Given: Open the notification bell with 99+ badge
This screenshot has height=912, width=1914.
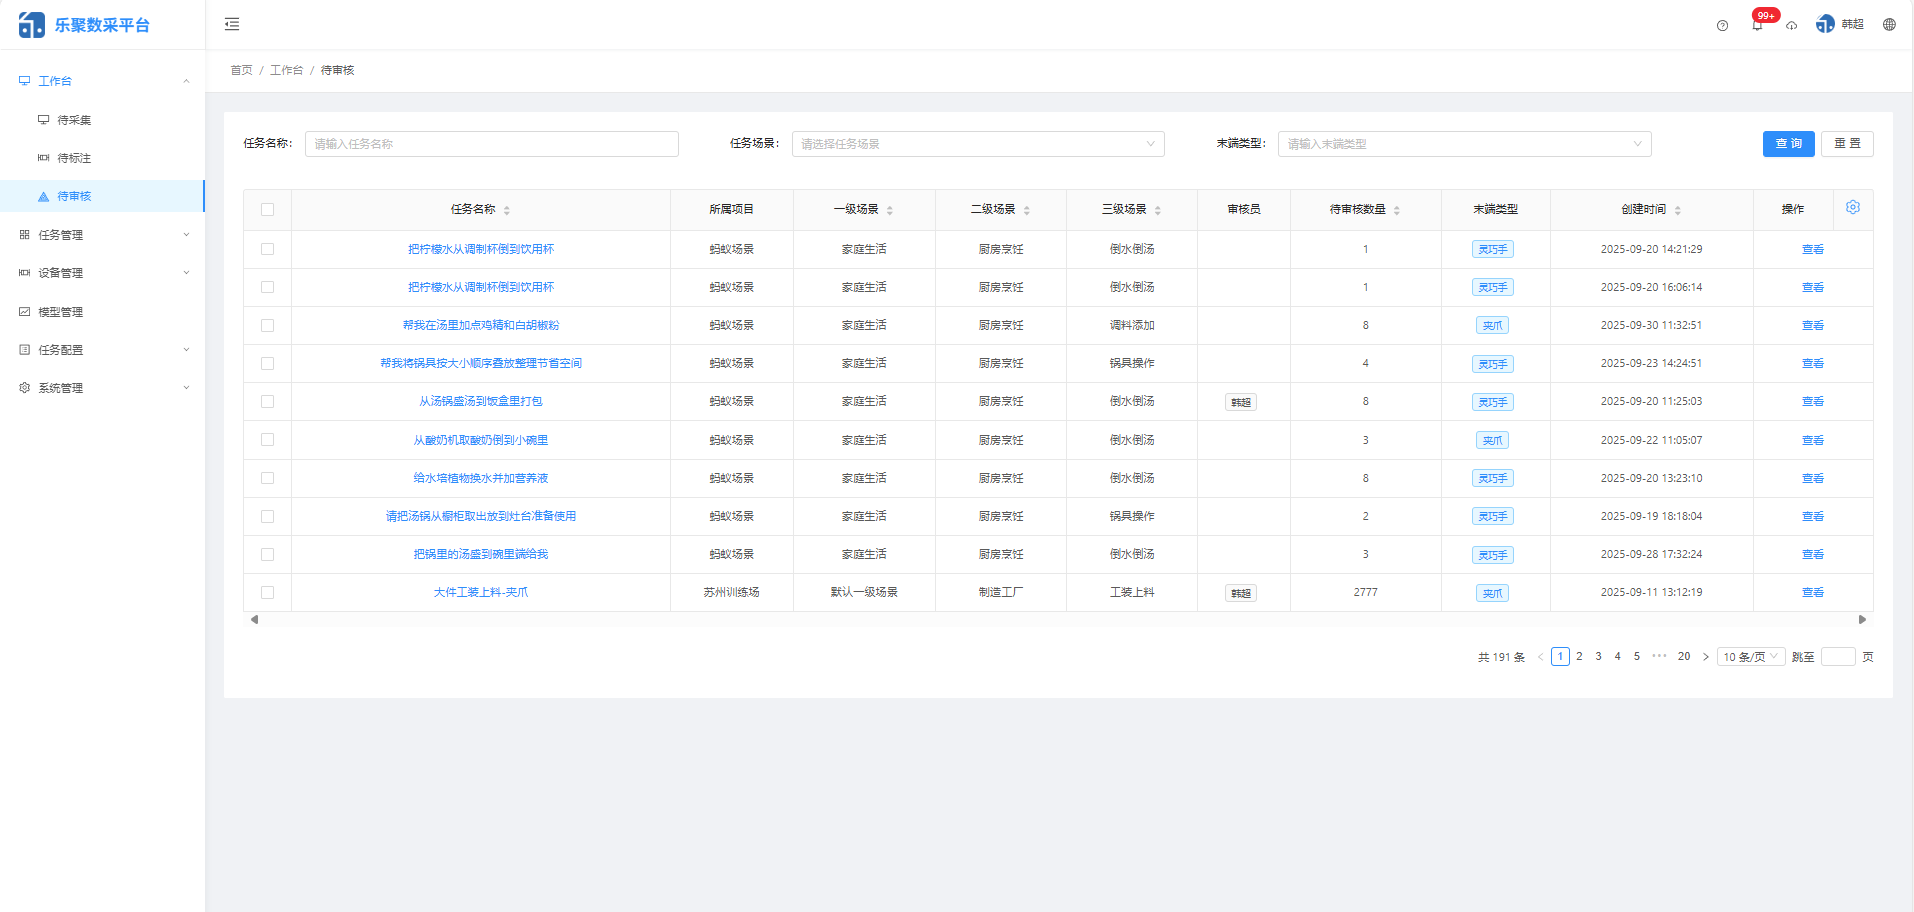Looking at the screenshot, I should [x=1756, y=24].
